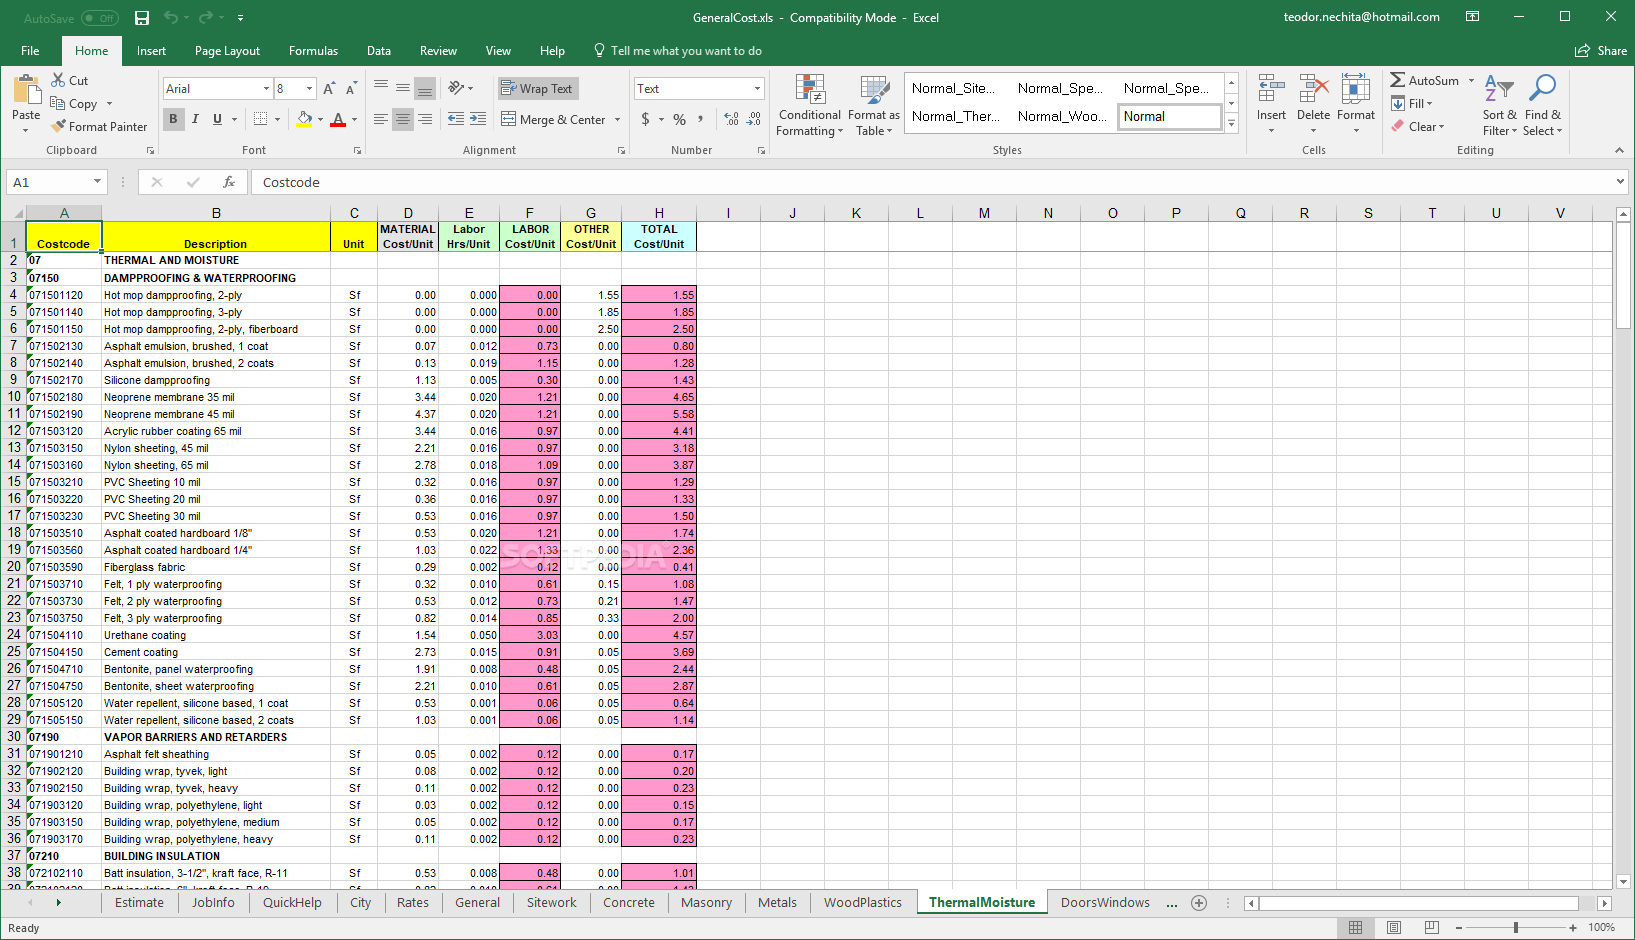Apply Percent Style format
Screen dimensions: 1635x940
click(x=680, y=119)
